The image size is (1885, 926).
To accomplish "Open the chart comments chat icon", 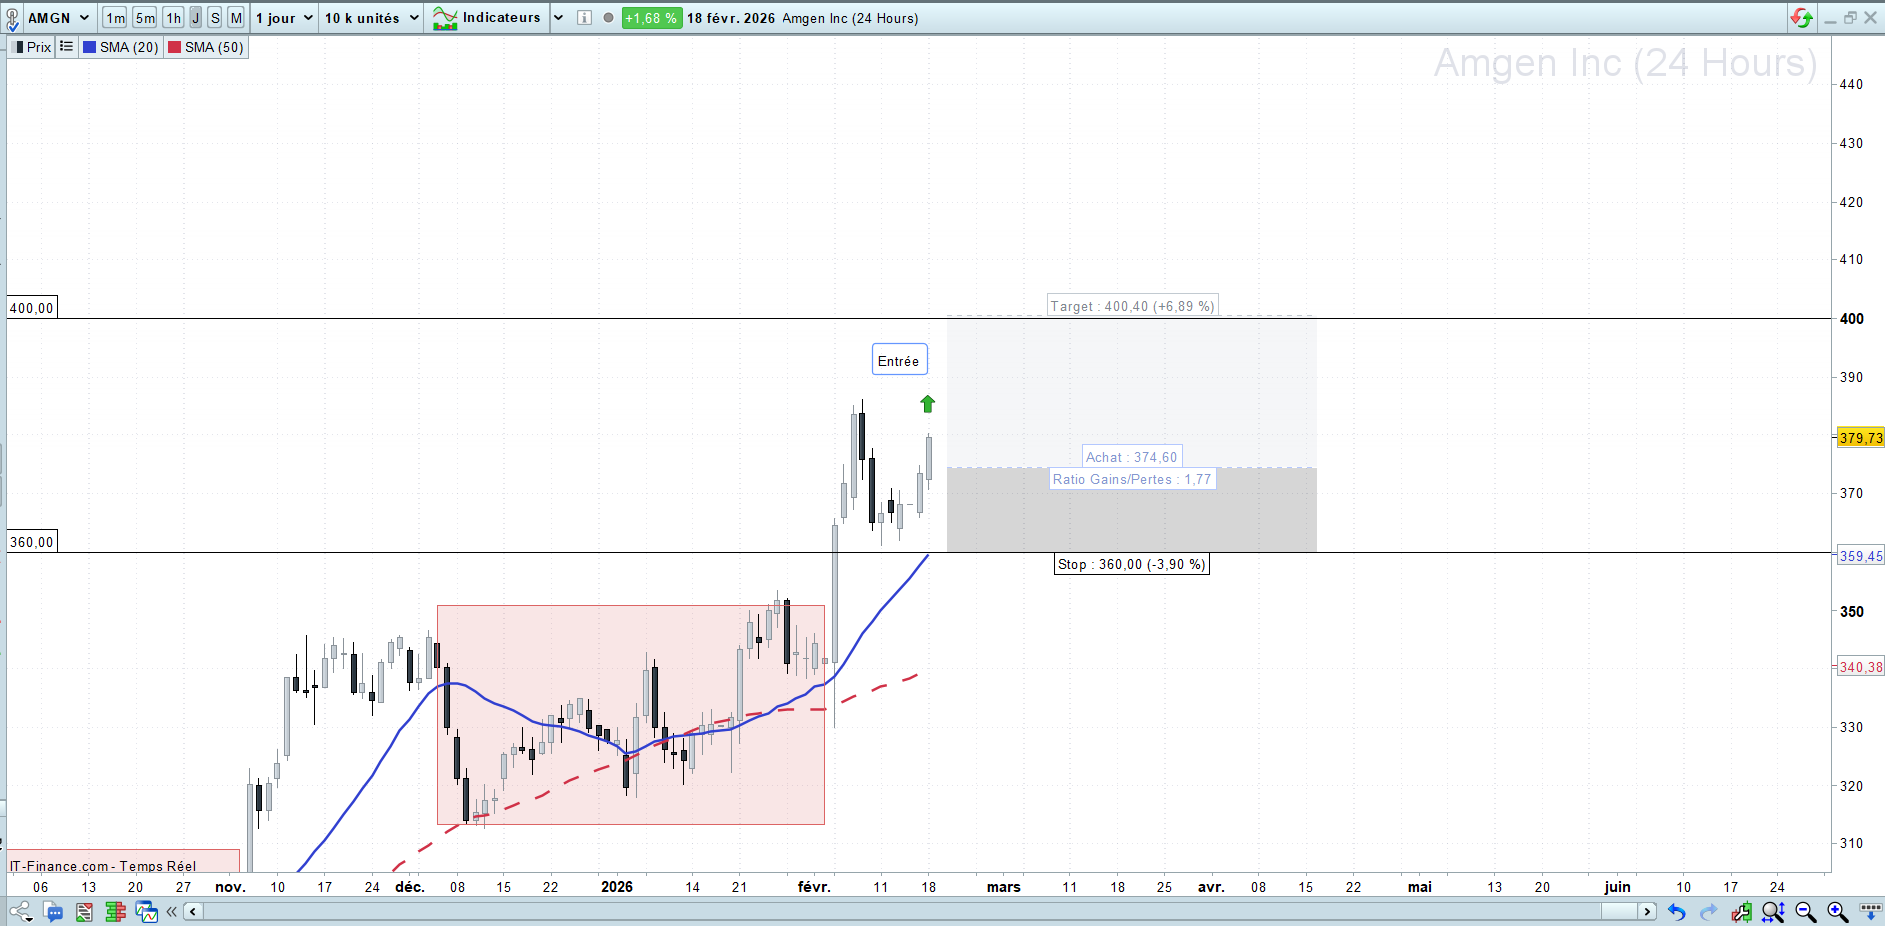I will coord(53,912).
